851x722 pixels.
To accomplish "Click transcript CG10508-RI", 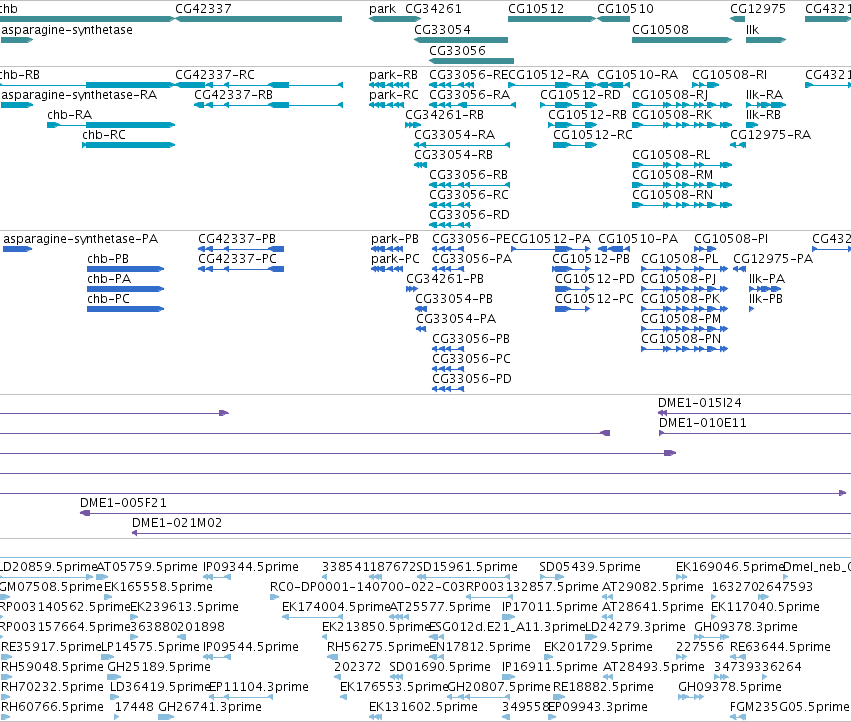I will (x=729, y=75).
